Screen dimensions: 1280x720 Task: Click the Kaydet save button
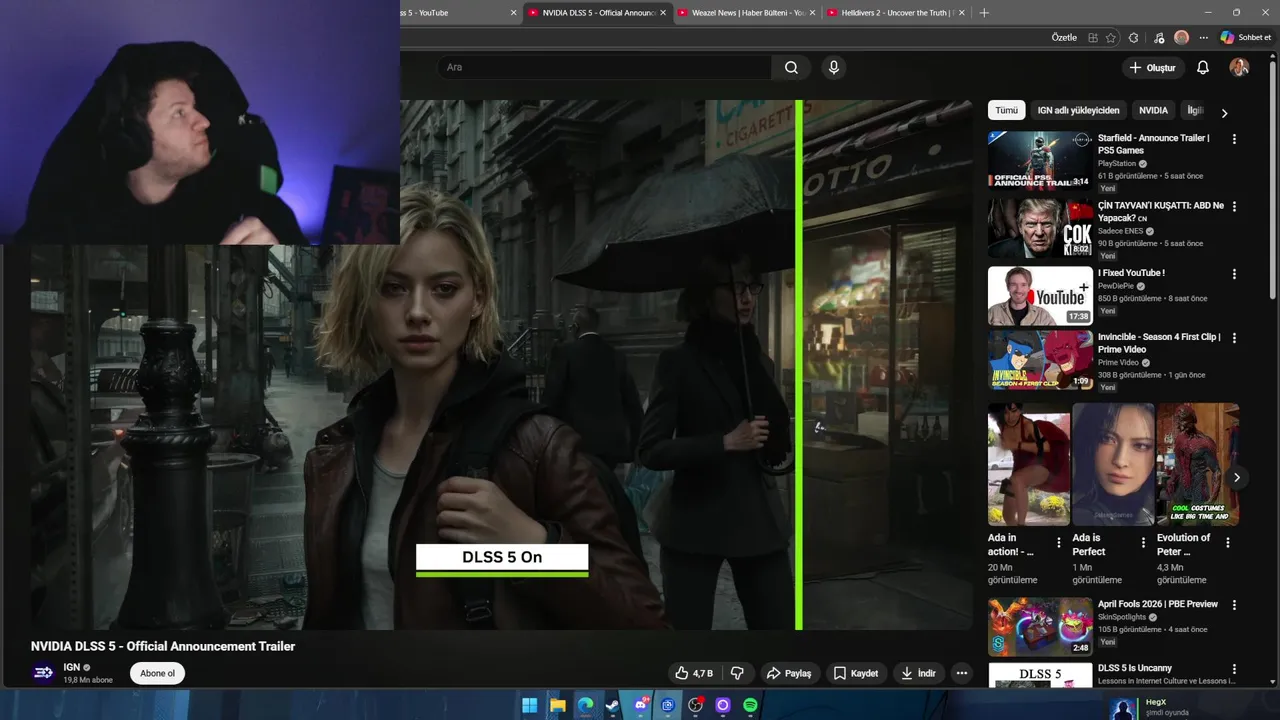coord(856,673)
